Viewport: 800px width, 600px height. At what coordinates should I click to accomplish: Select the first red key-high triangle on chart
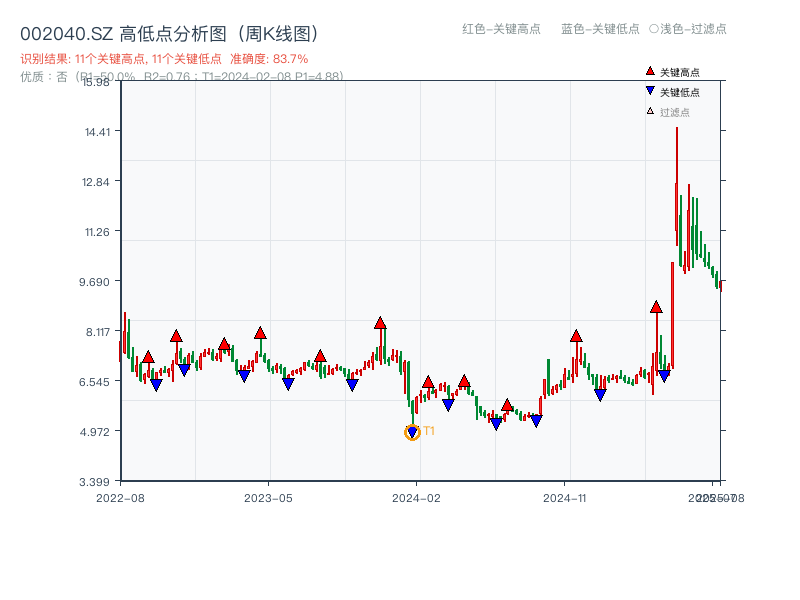(148, 357)
